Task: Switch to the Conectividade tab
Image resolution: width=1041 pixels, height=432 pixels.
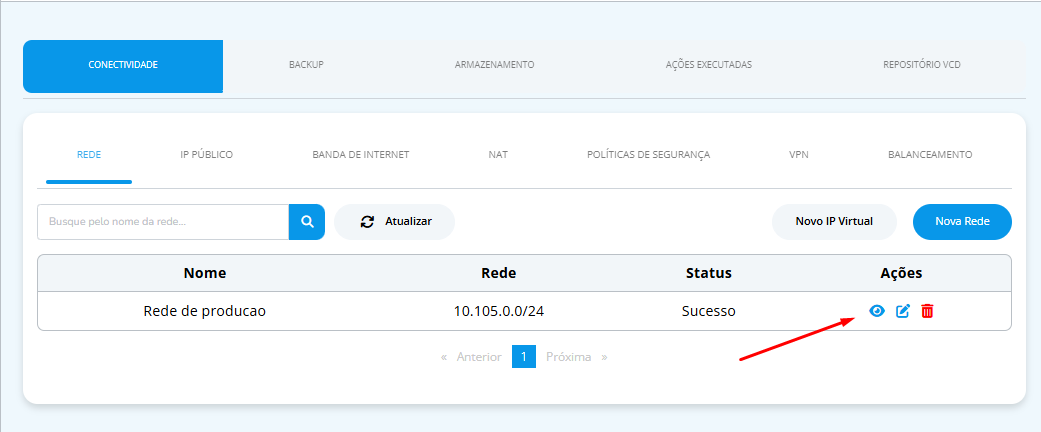Action: 123,66
